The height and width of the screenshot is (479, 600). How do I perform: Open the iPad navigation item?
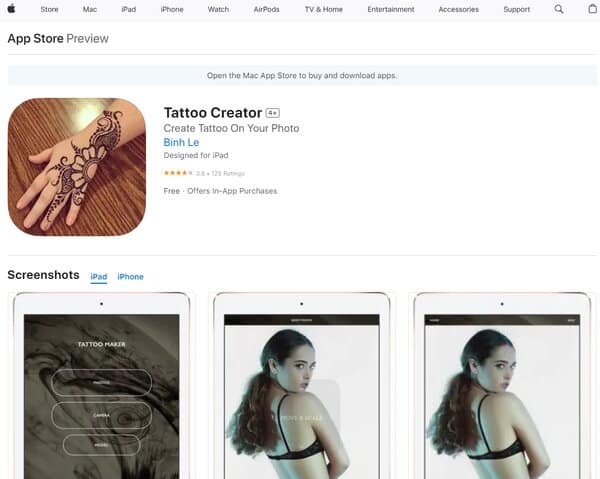[129, 10]
